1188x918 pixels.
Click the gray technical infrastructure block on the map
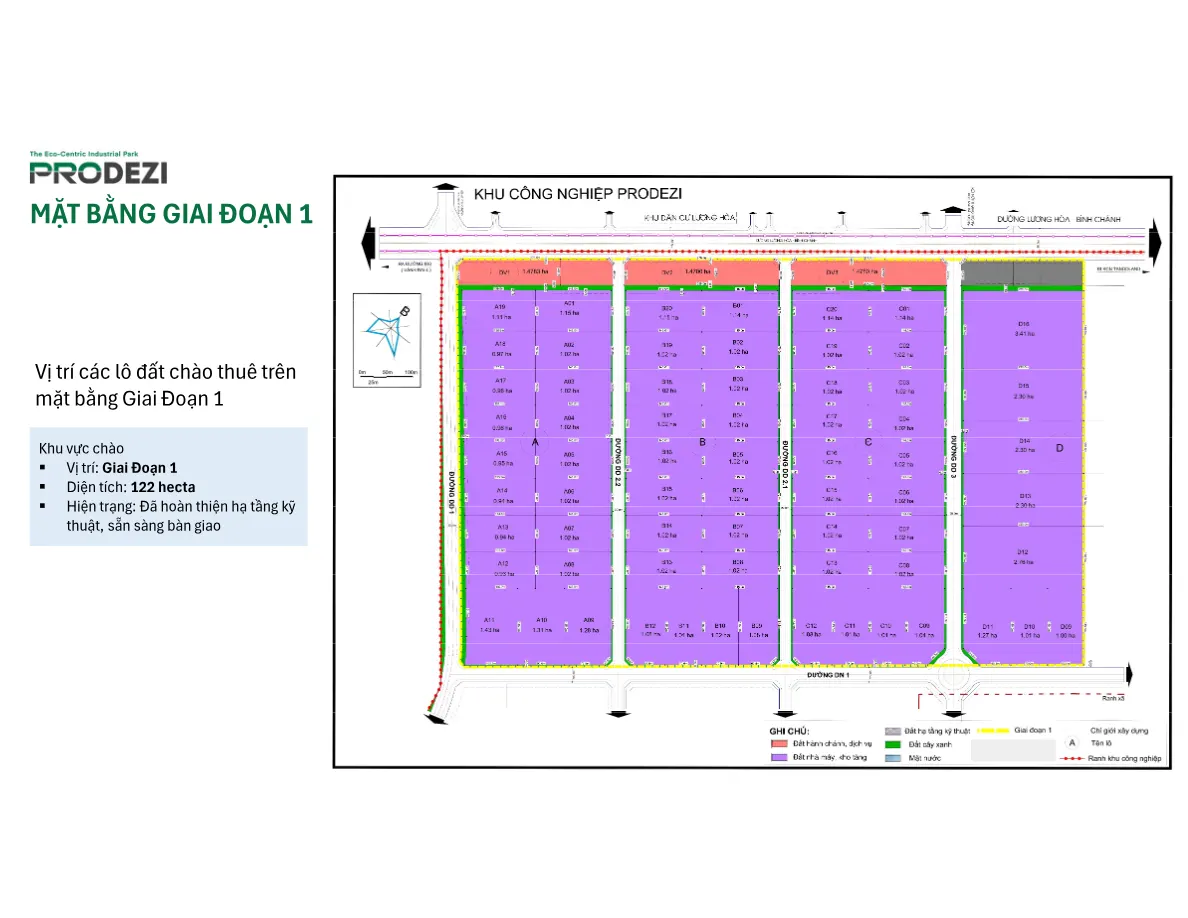click(1022, 273)
